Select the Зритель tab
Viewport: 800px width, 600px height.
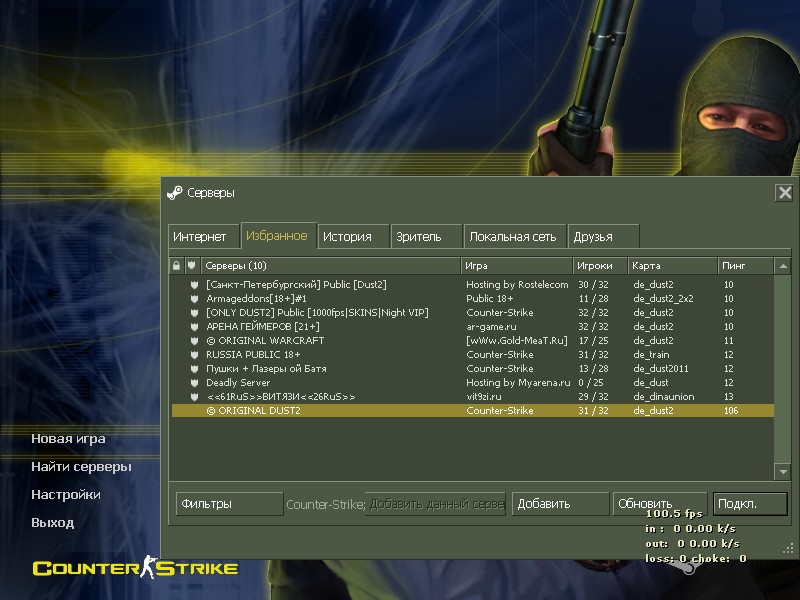tap(427, 237)
